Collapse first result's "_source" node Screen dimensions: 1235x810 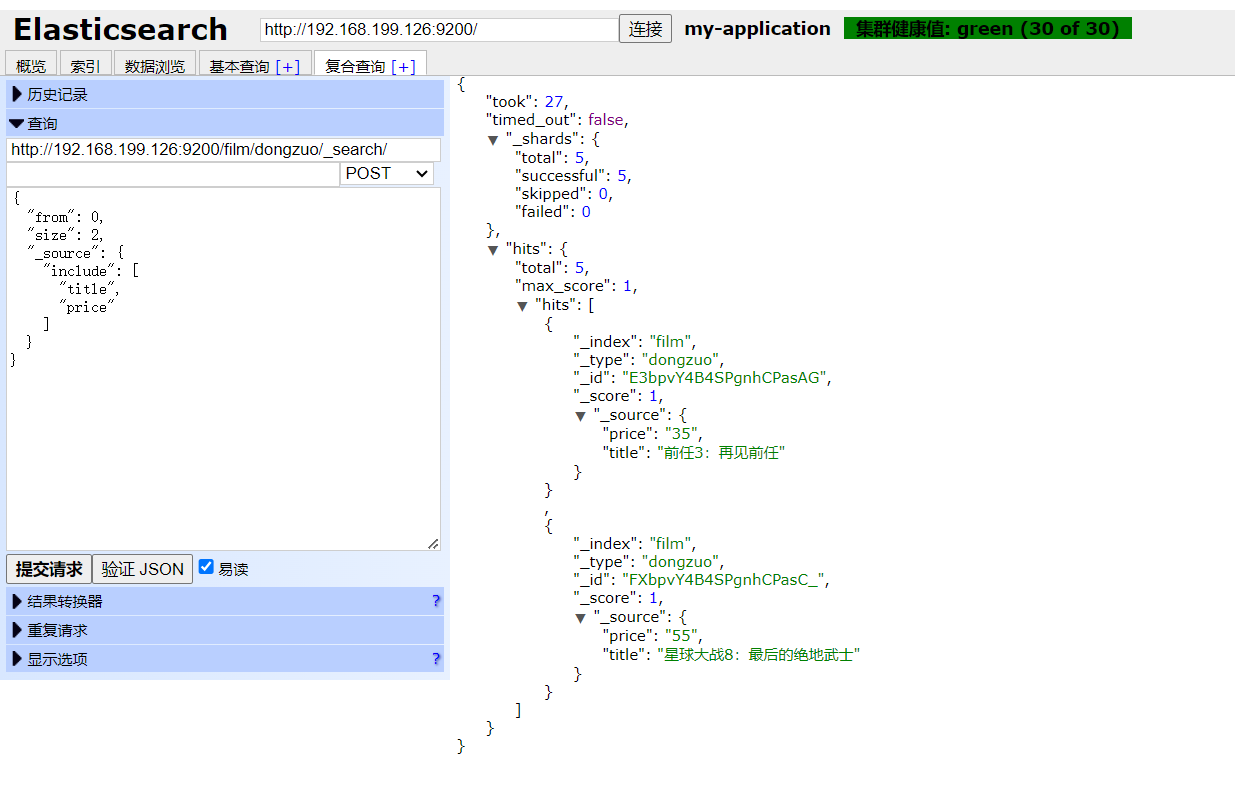(580, 415)
